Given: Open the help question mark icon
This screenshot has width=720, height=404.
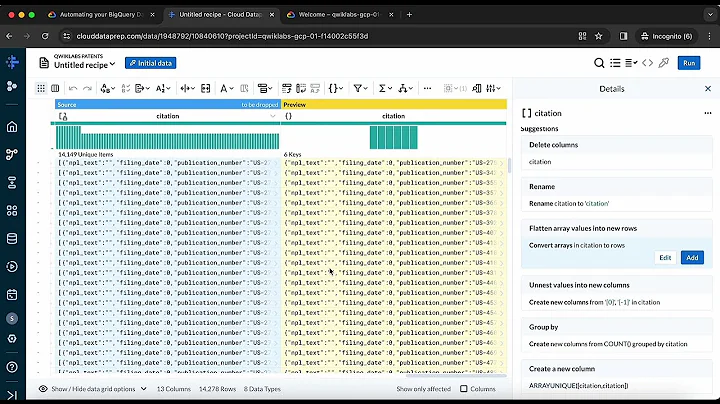Looking at the screenshot, I should coord(12,367).
